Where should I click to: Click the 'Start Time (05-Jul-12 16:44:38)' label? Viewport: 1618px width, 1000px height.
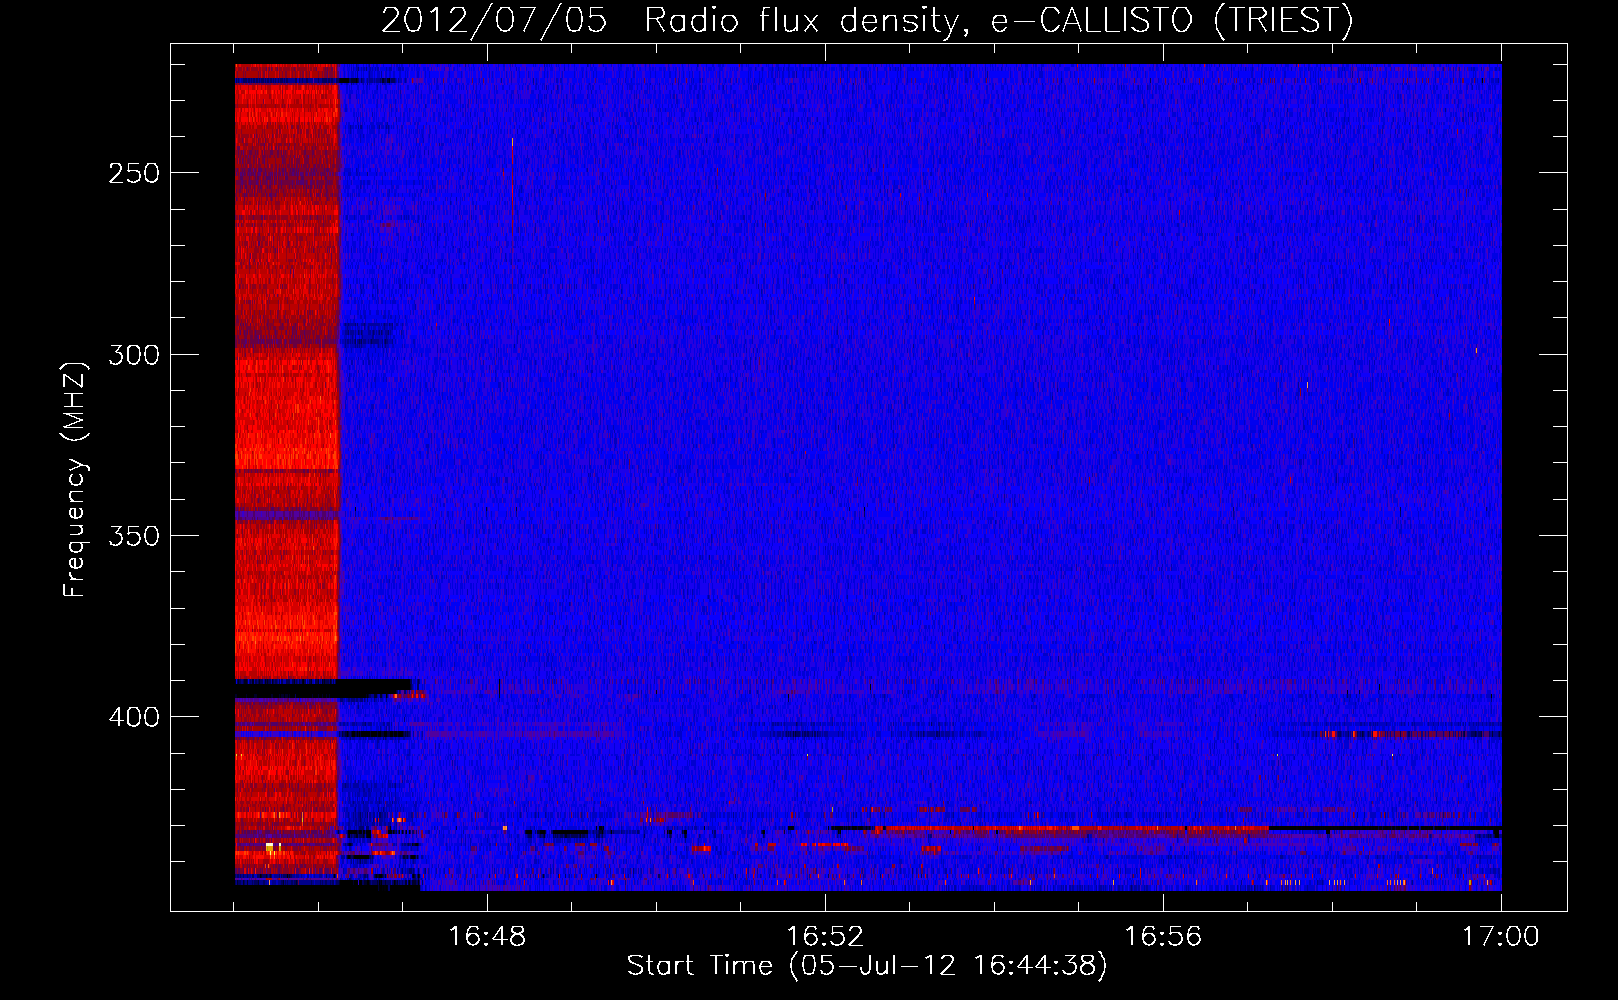pos(867,966)
